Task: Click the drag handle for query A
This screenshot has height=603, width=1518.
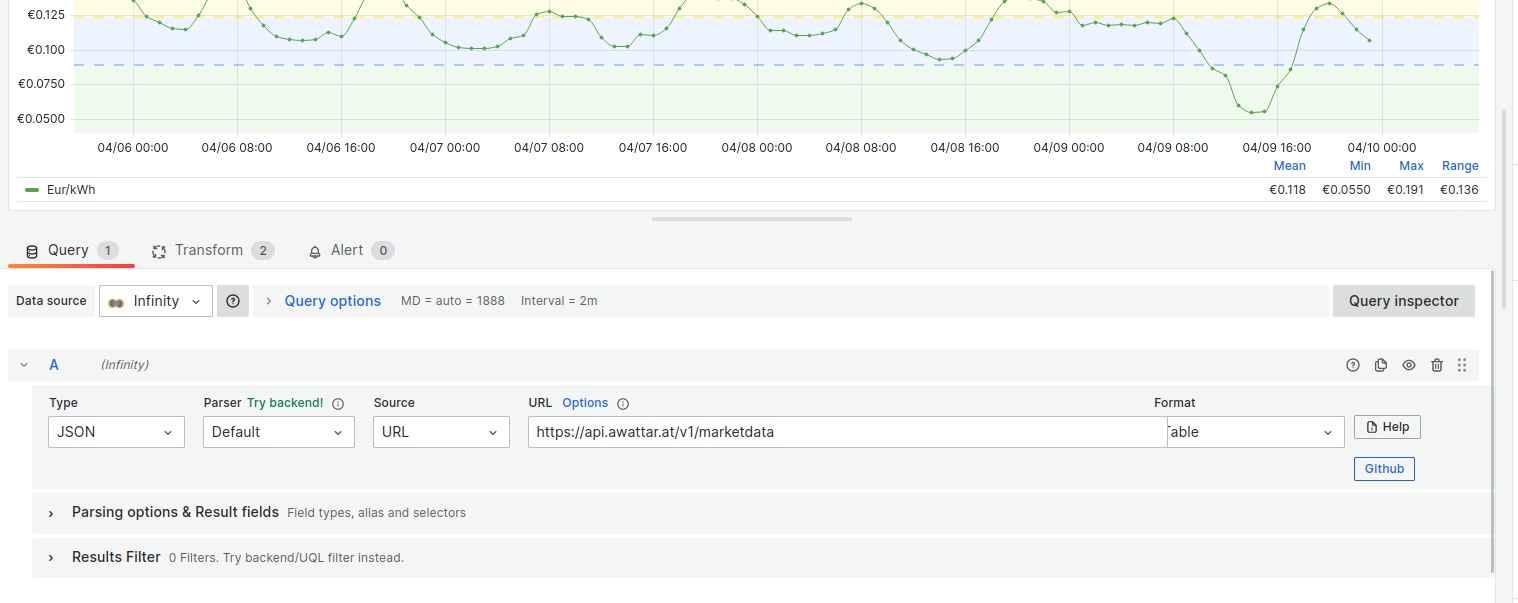Action: point(1462,365)
